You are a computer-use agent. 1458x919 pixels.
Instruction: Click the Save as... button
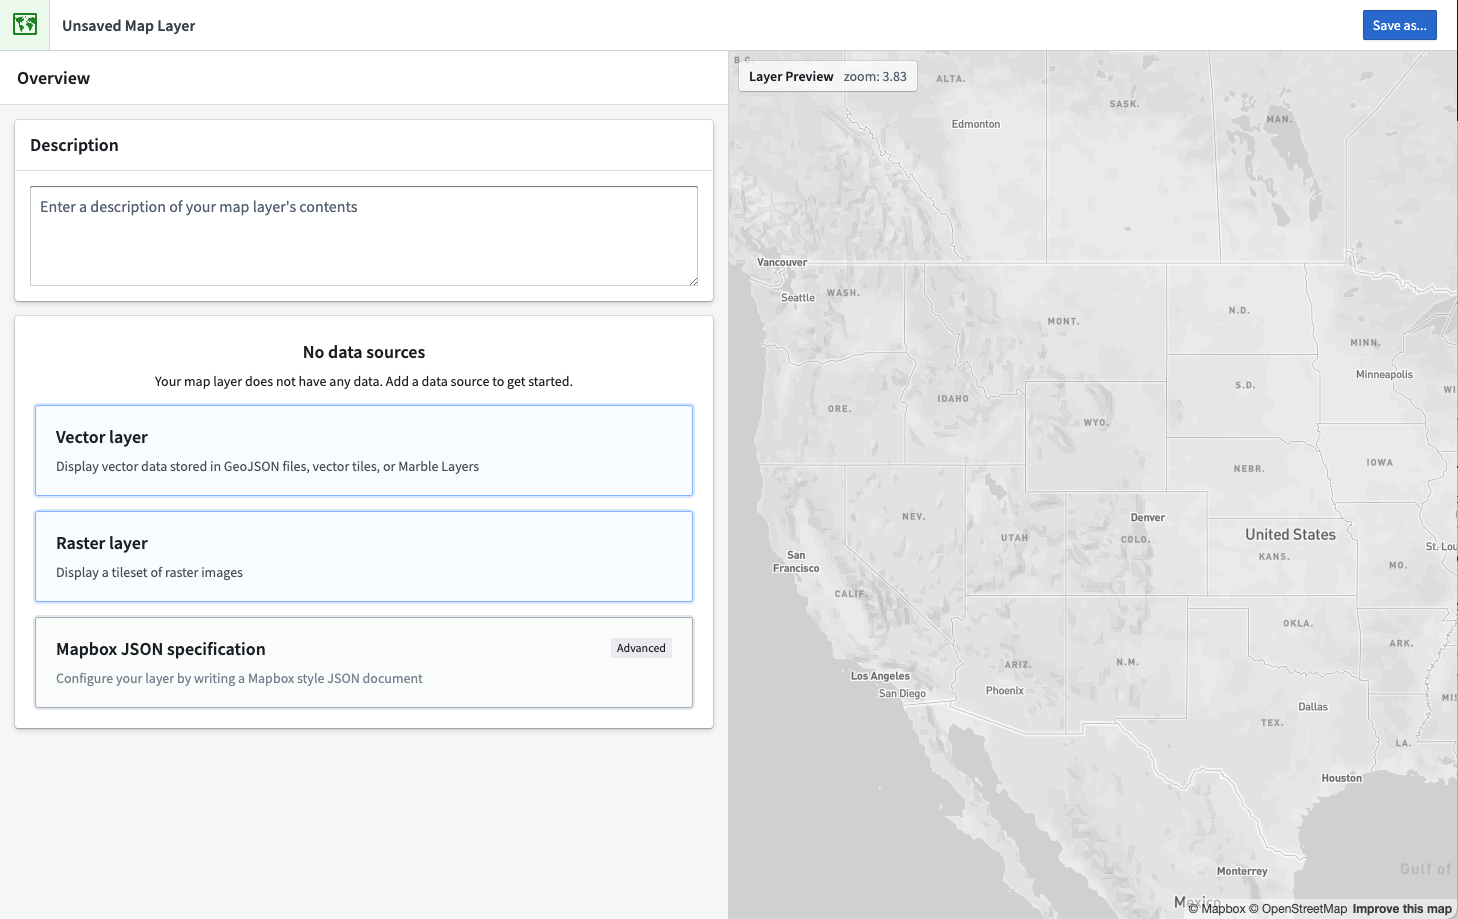(1399, 25)
